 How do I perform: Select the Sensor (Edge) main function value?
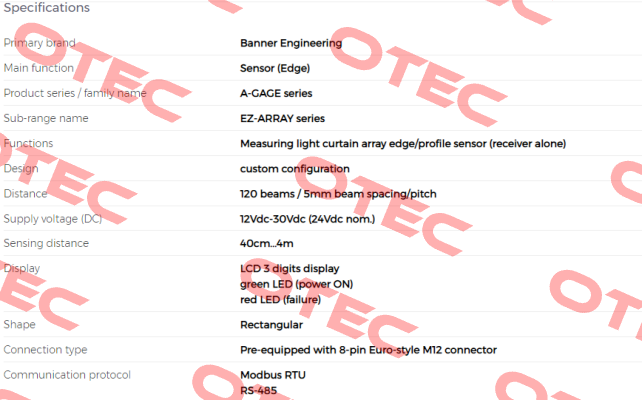[275, 68]
